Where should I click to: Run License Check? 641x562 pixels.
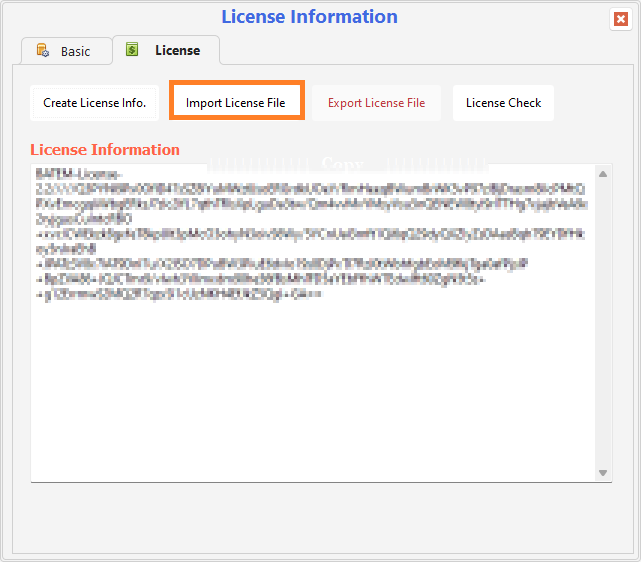click(503, 102)
